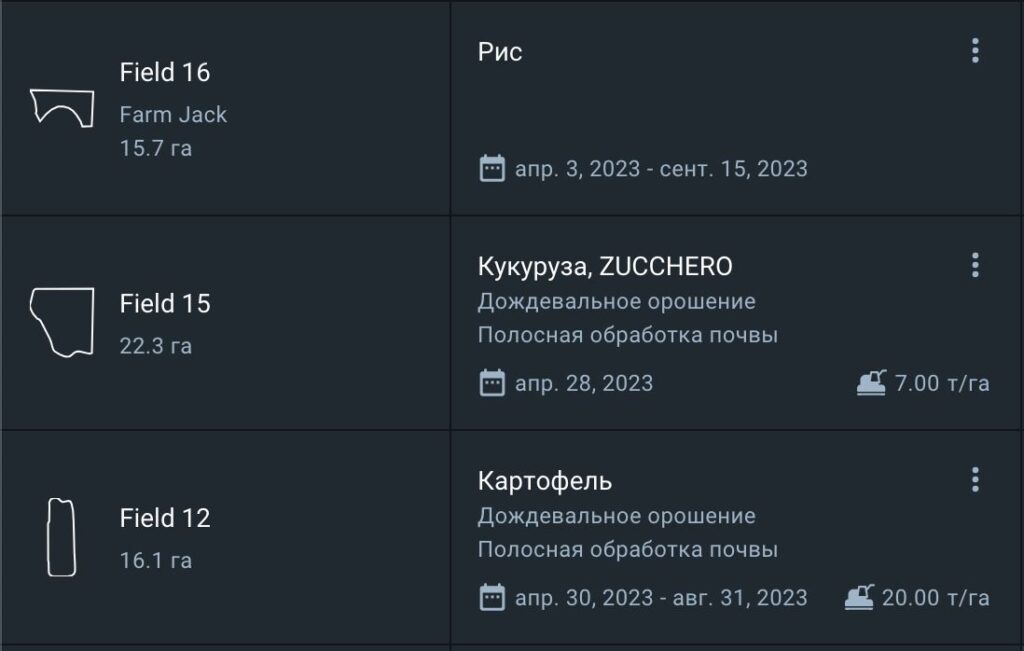The height and width of the screenshot is (651, 1024).
Task: Open the Кукуруза, ZUCCHERO options menu
Action: point(975,265)
